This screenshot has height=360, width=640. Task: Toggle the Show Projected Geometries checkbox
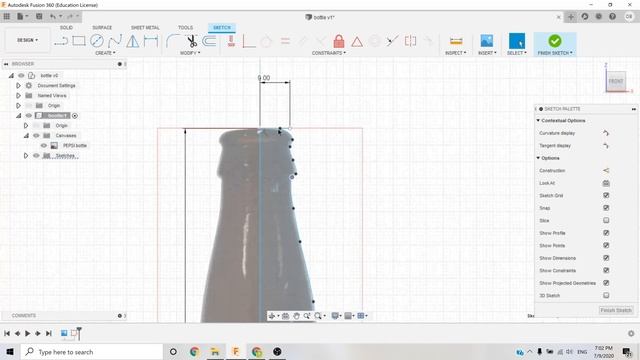click(606, 283)
